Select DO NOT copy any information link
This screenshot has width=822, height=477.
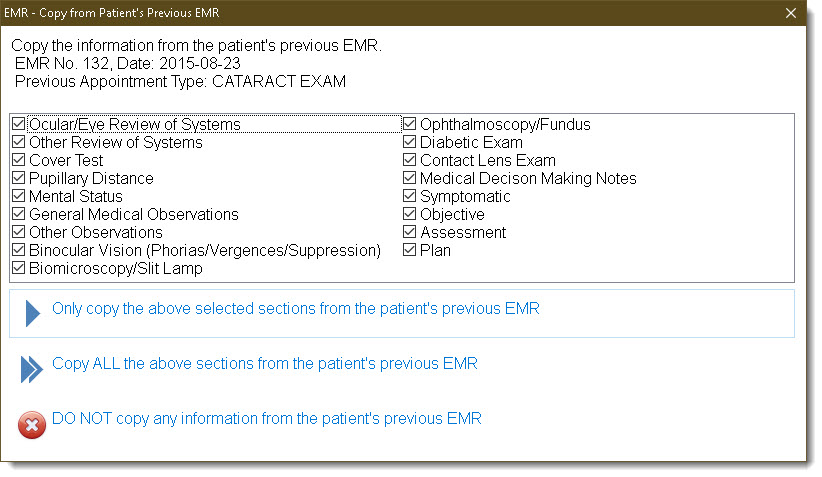pos(266,419)
